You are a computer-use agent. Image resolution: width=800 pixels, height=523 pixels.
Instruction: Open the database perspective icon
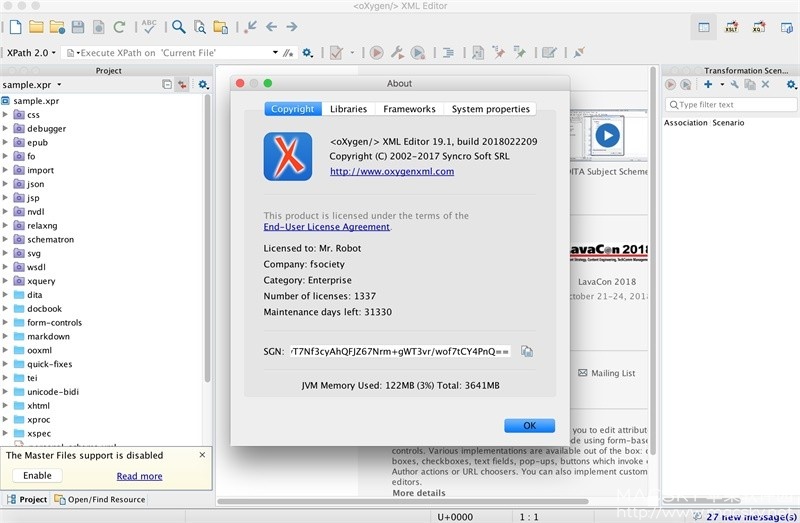[x=786, y=27]
